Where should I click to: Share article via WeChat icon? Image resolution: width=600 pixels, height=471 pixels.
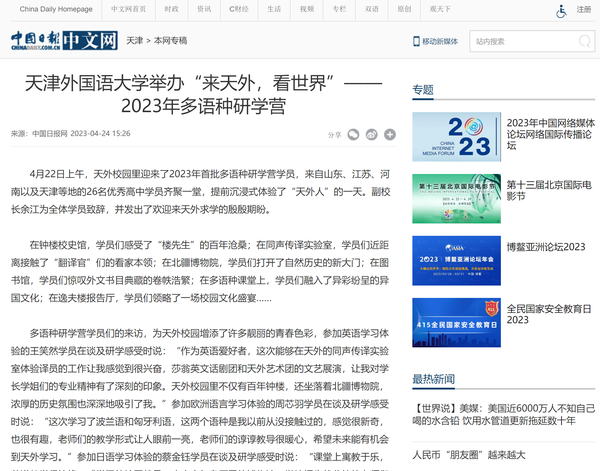[353, 134]
